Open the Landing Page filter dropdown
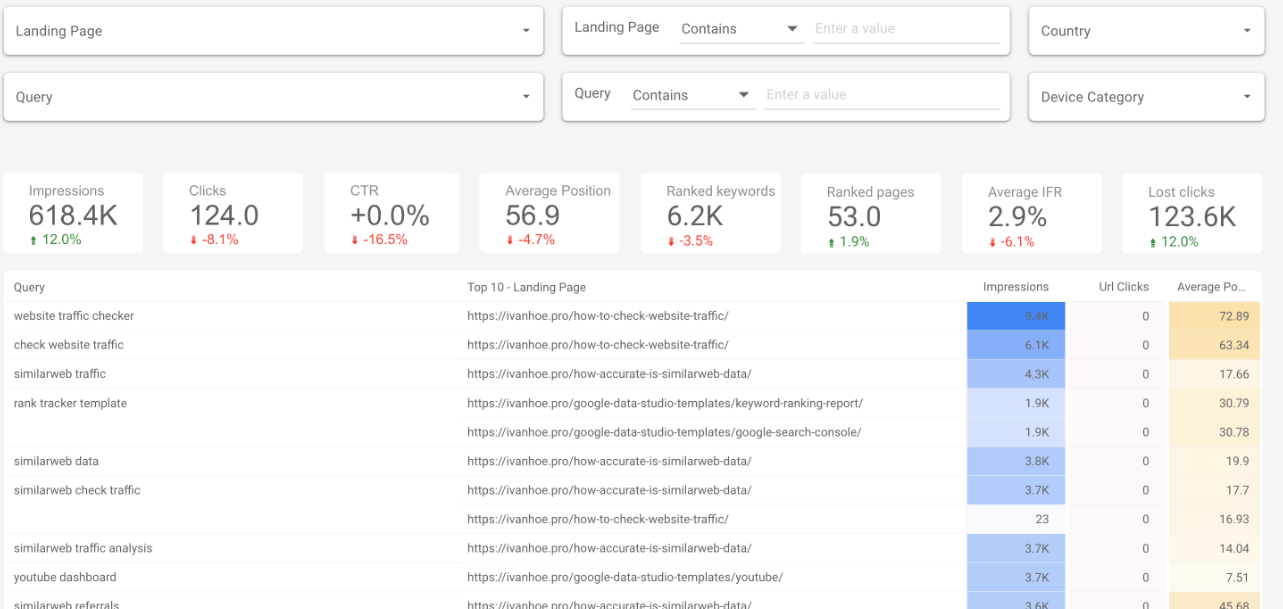 (273, 31)
